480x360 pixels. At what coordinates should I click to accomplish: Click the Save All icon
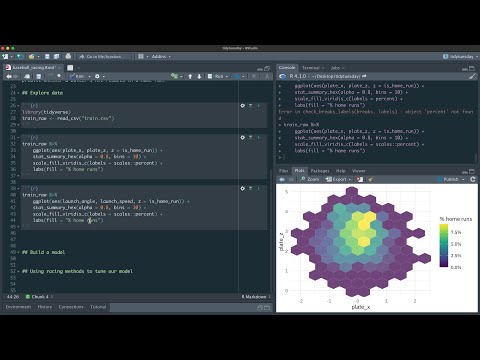56,56
